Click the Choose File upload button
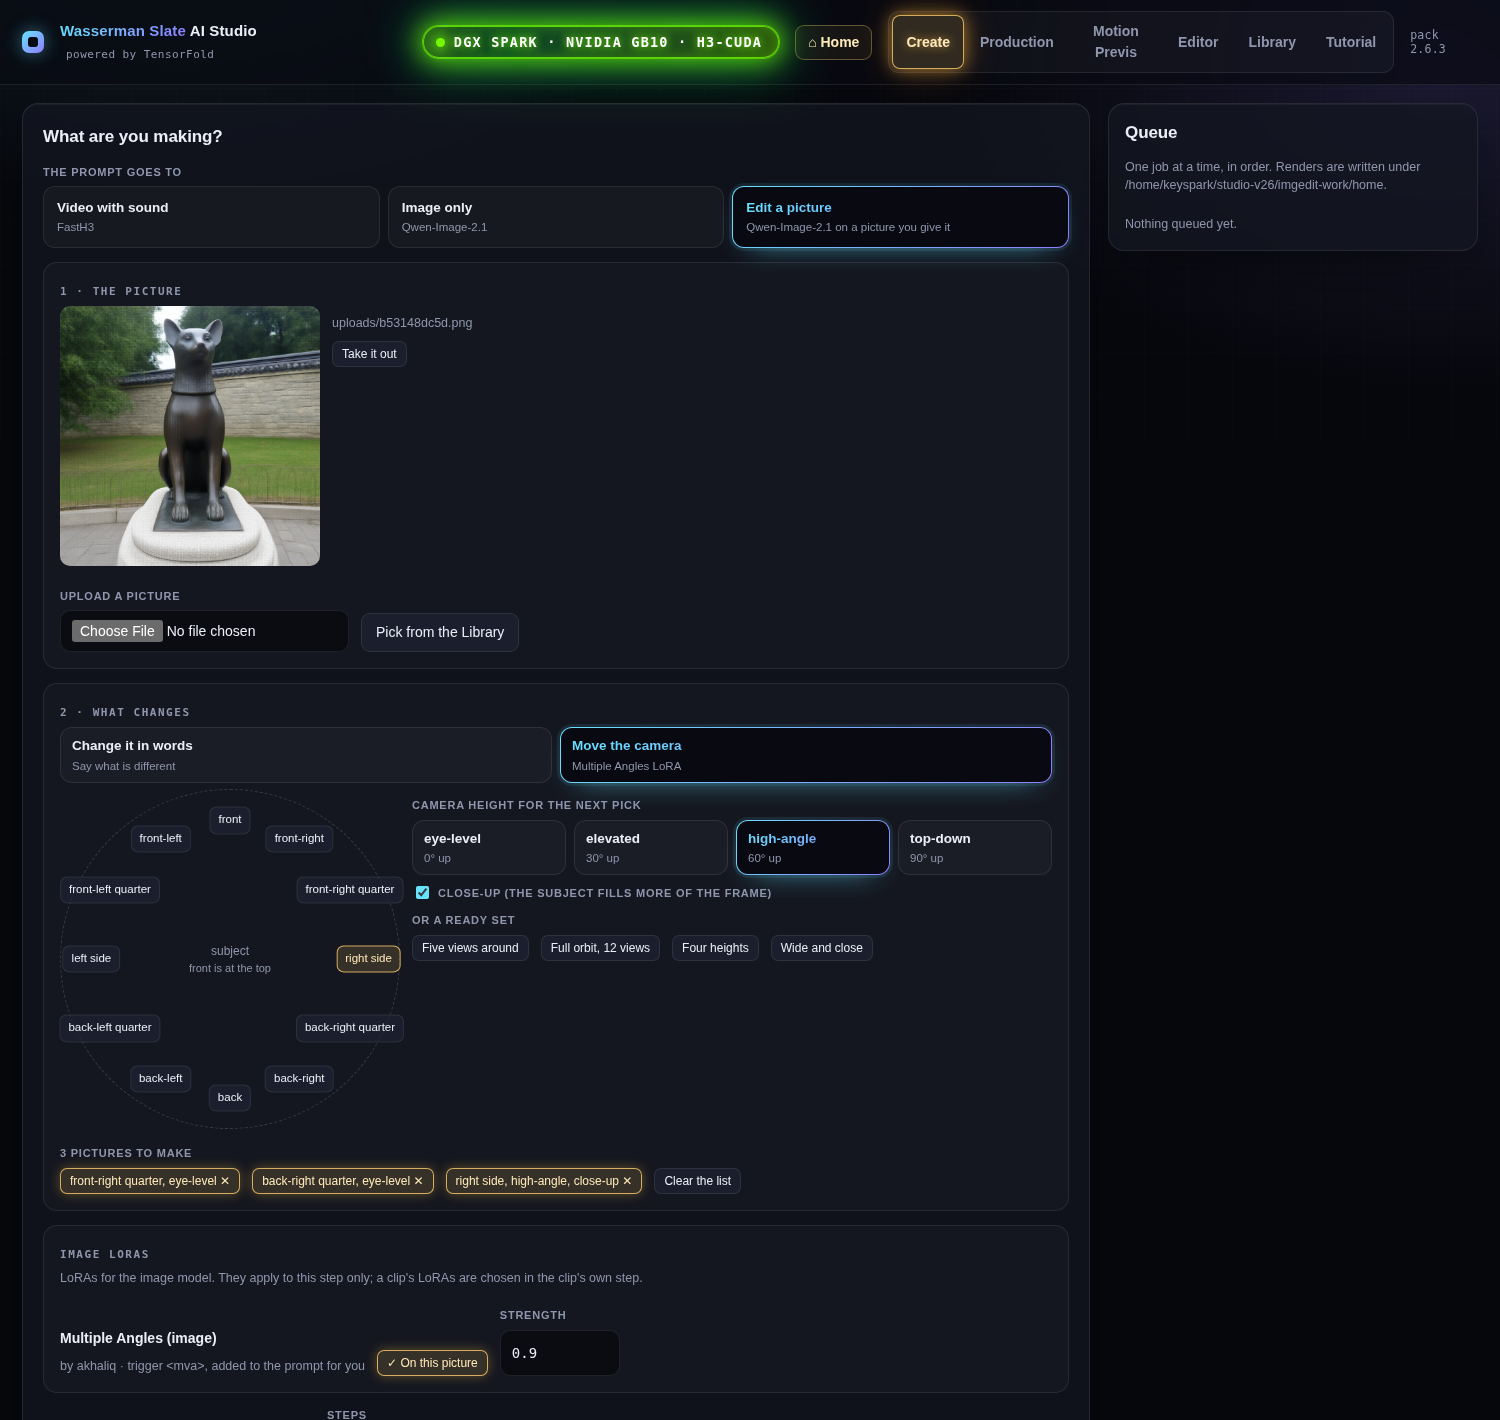1500x1420 pixels. pyautogui.click(x=117, y=631)
